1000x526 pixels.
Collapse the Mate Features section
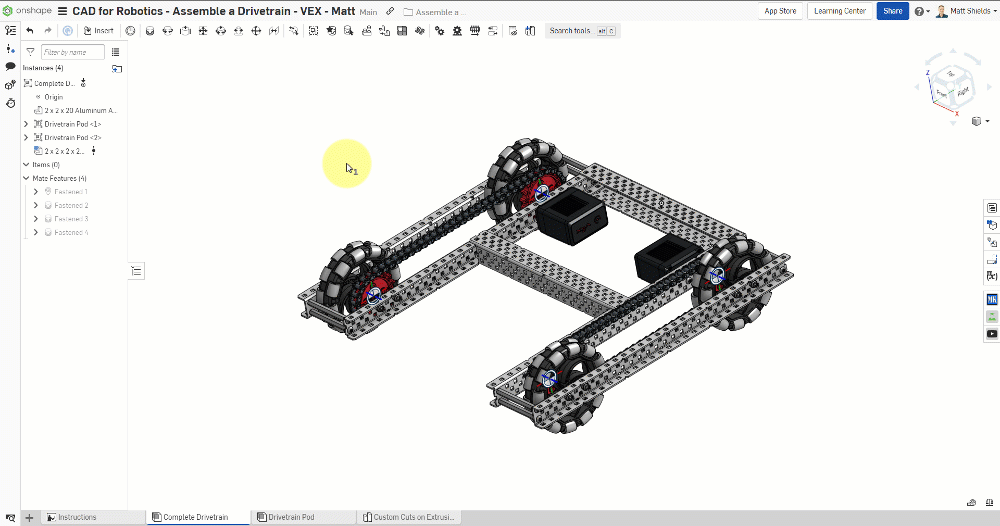[25, 178]
